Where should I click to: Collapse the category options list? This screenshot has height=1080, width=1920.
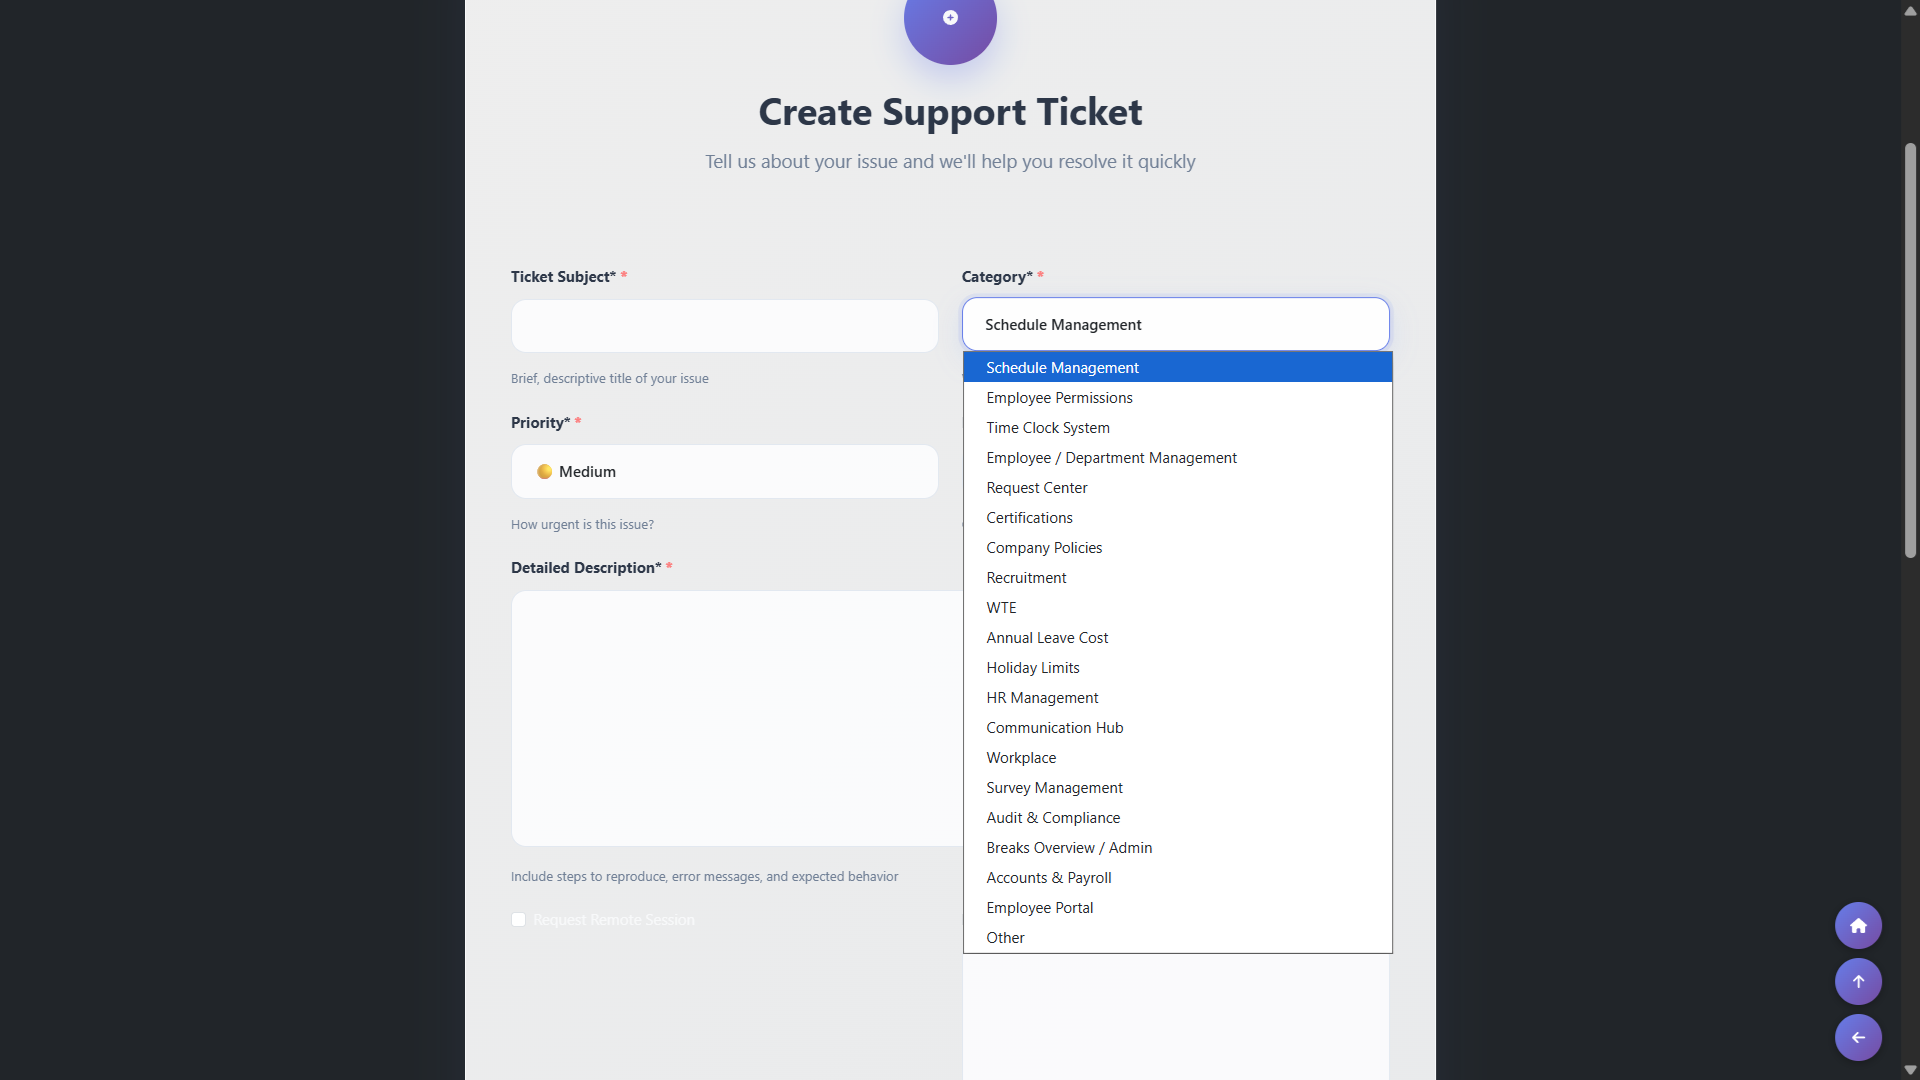1175,324
